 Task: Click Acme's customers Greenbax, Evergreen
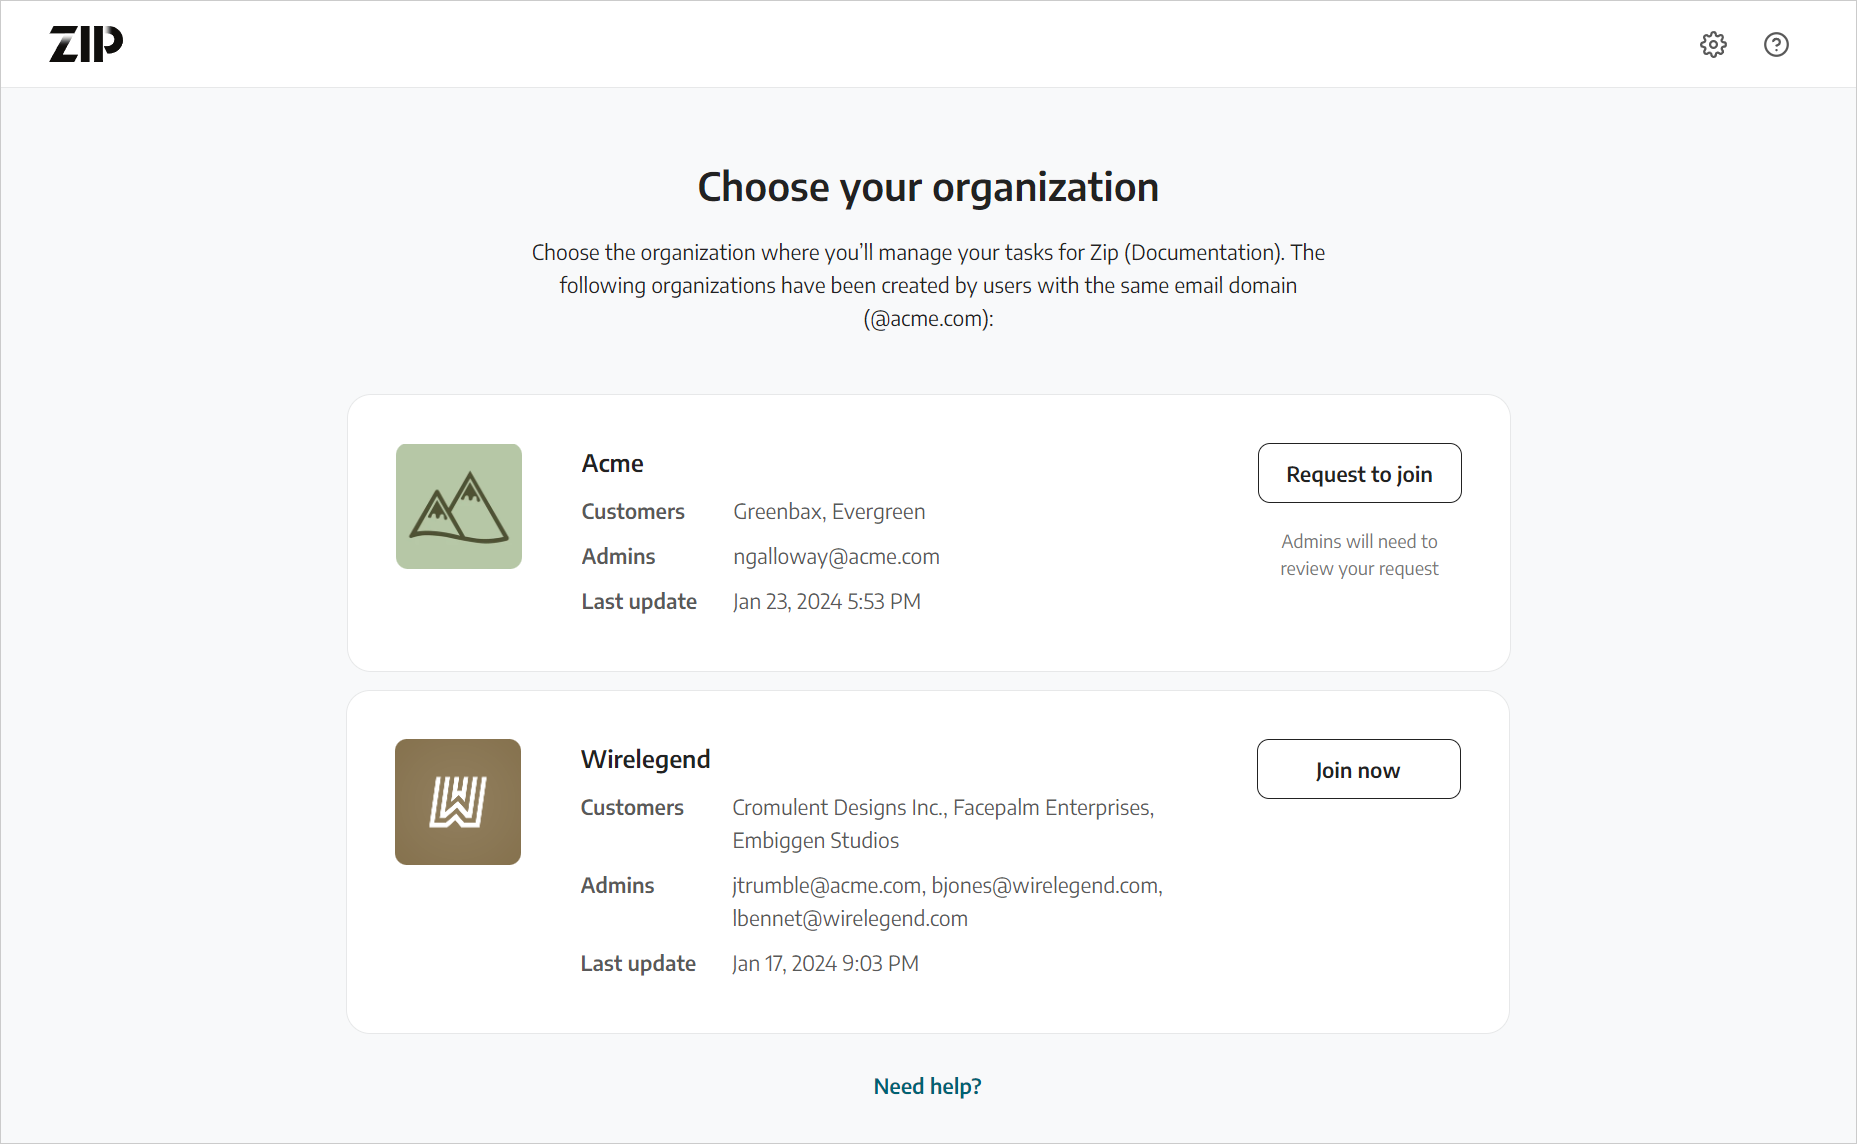pyautogui.click(x=829, y=512)
